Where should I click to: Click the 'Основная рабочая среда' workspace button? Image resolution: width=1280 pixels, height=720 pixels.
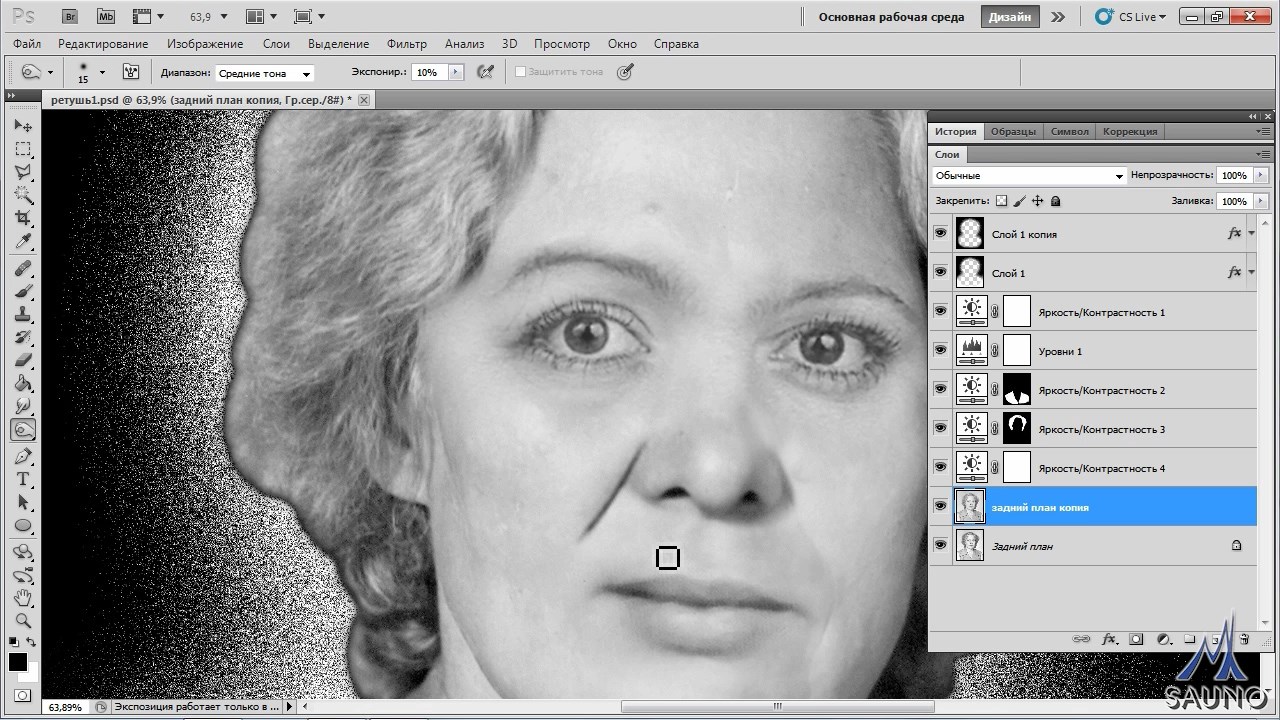coord(891,17)
